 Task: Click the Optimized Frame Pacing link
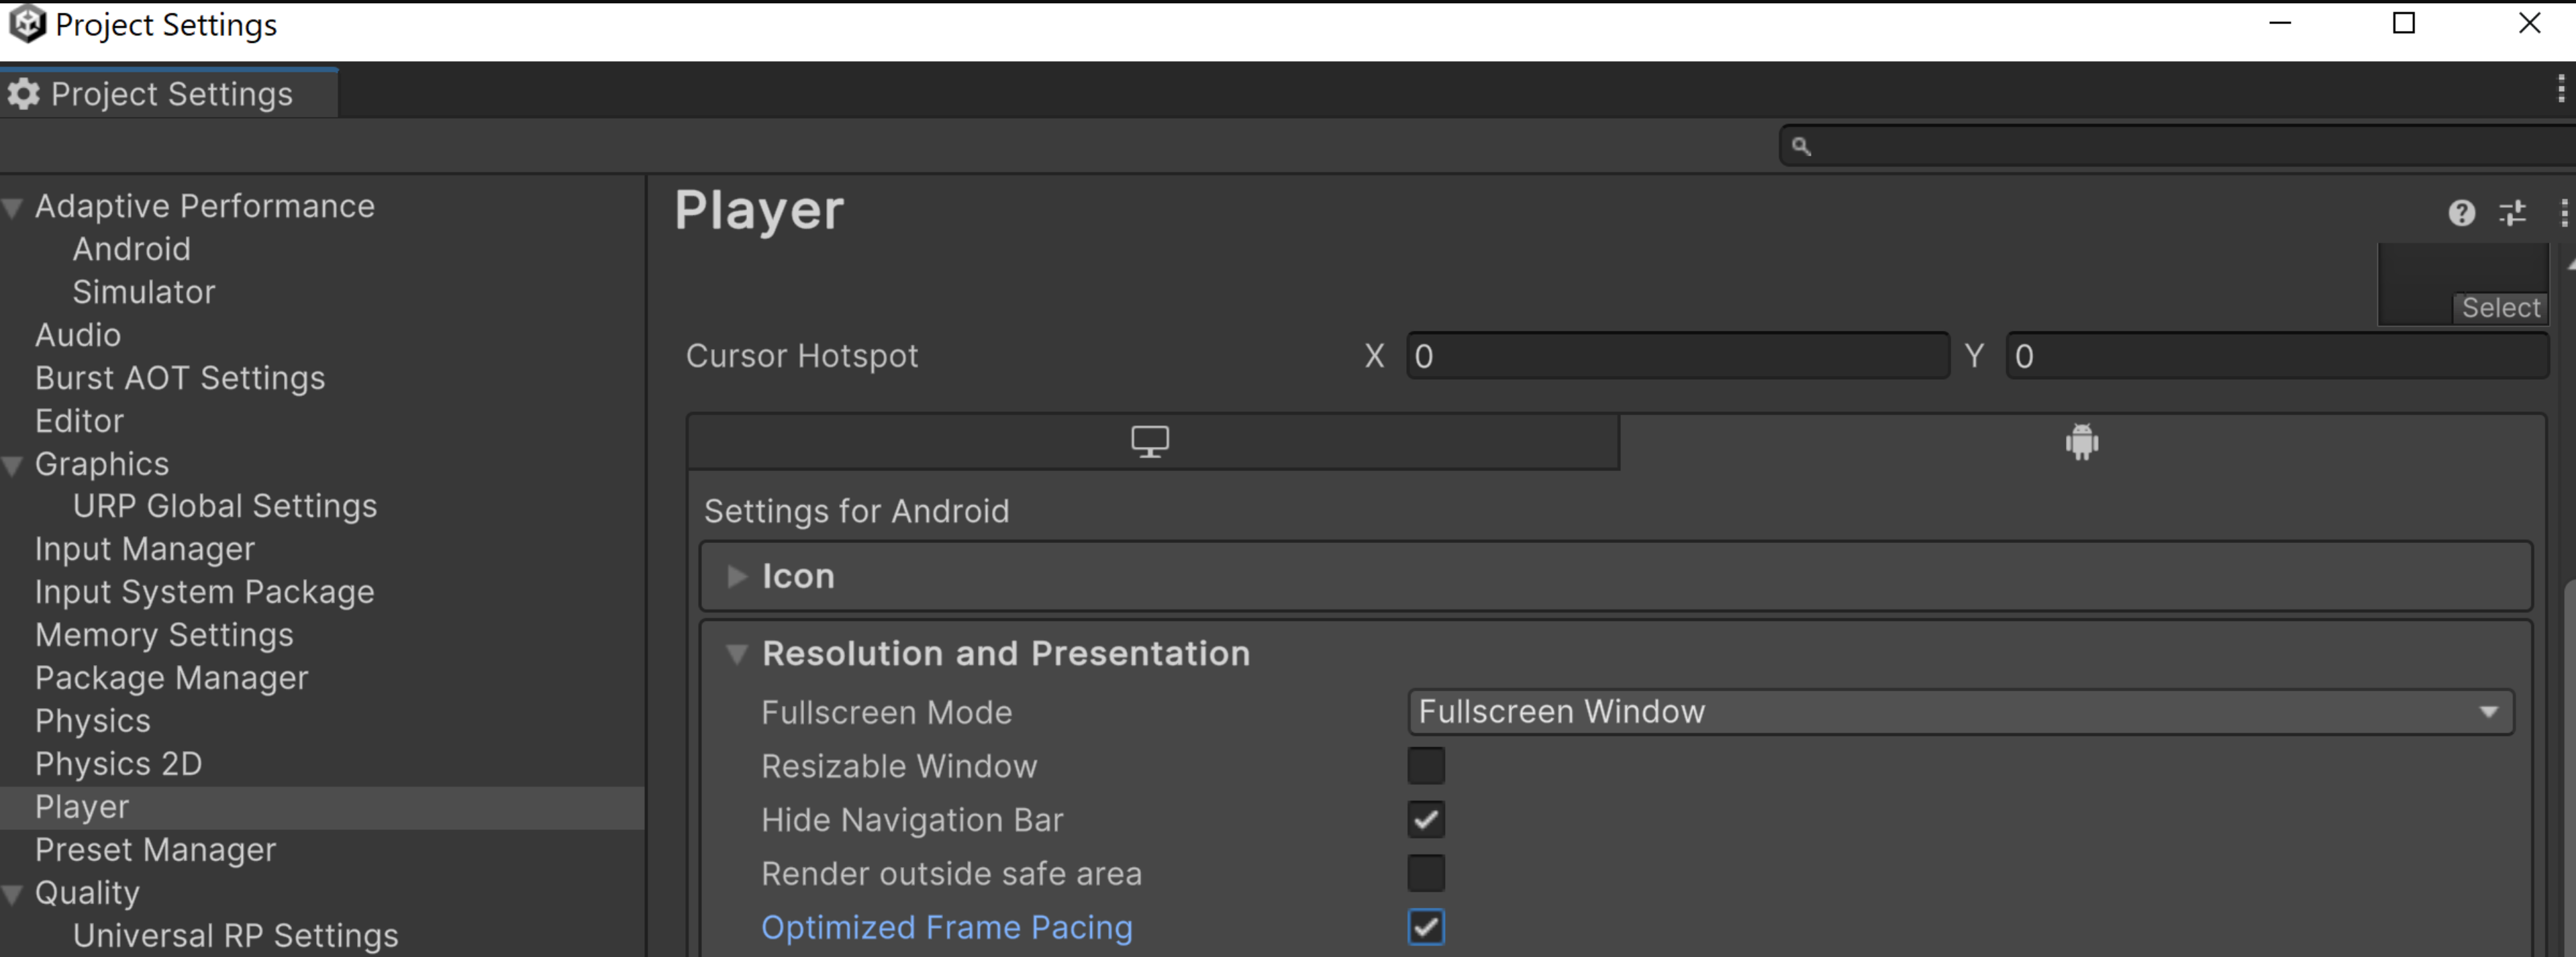point(930,926)
